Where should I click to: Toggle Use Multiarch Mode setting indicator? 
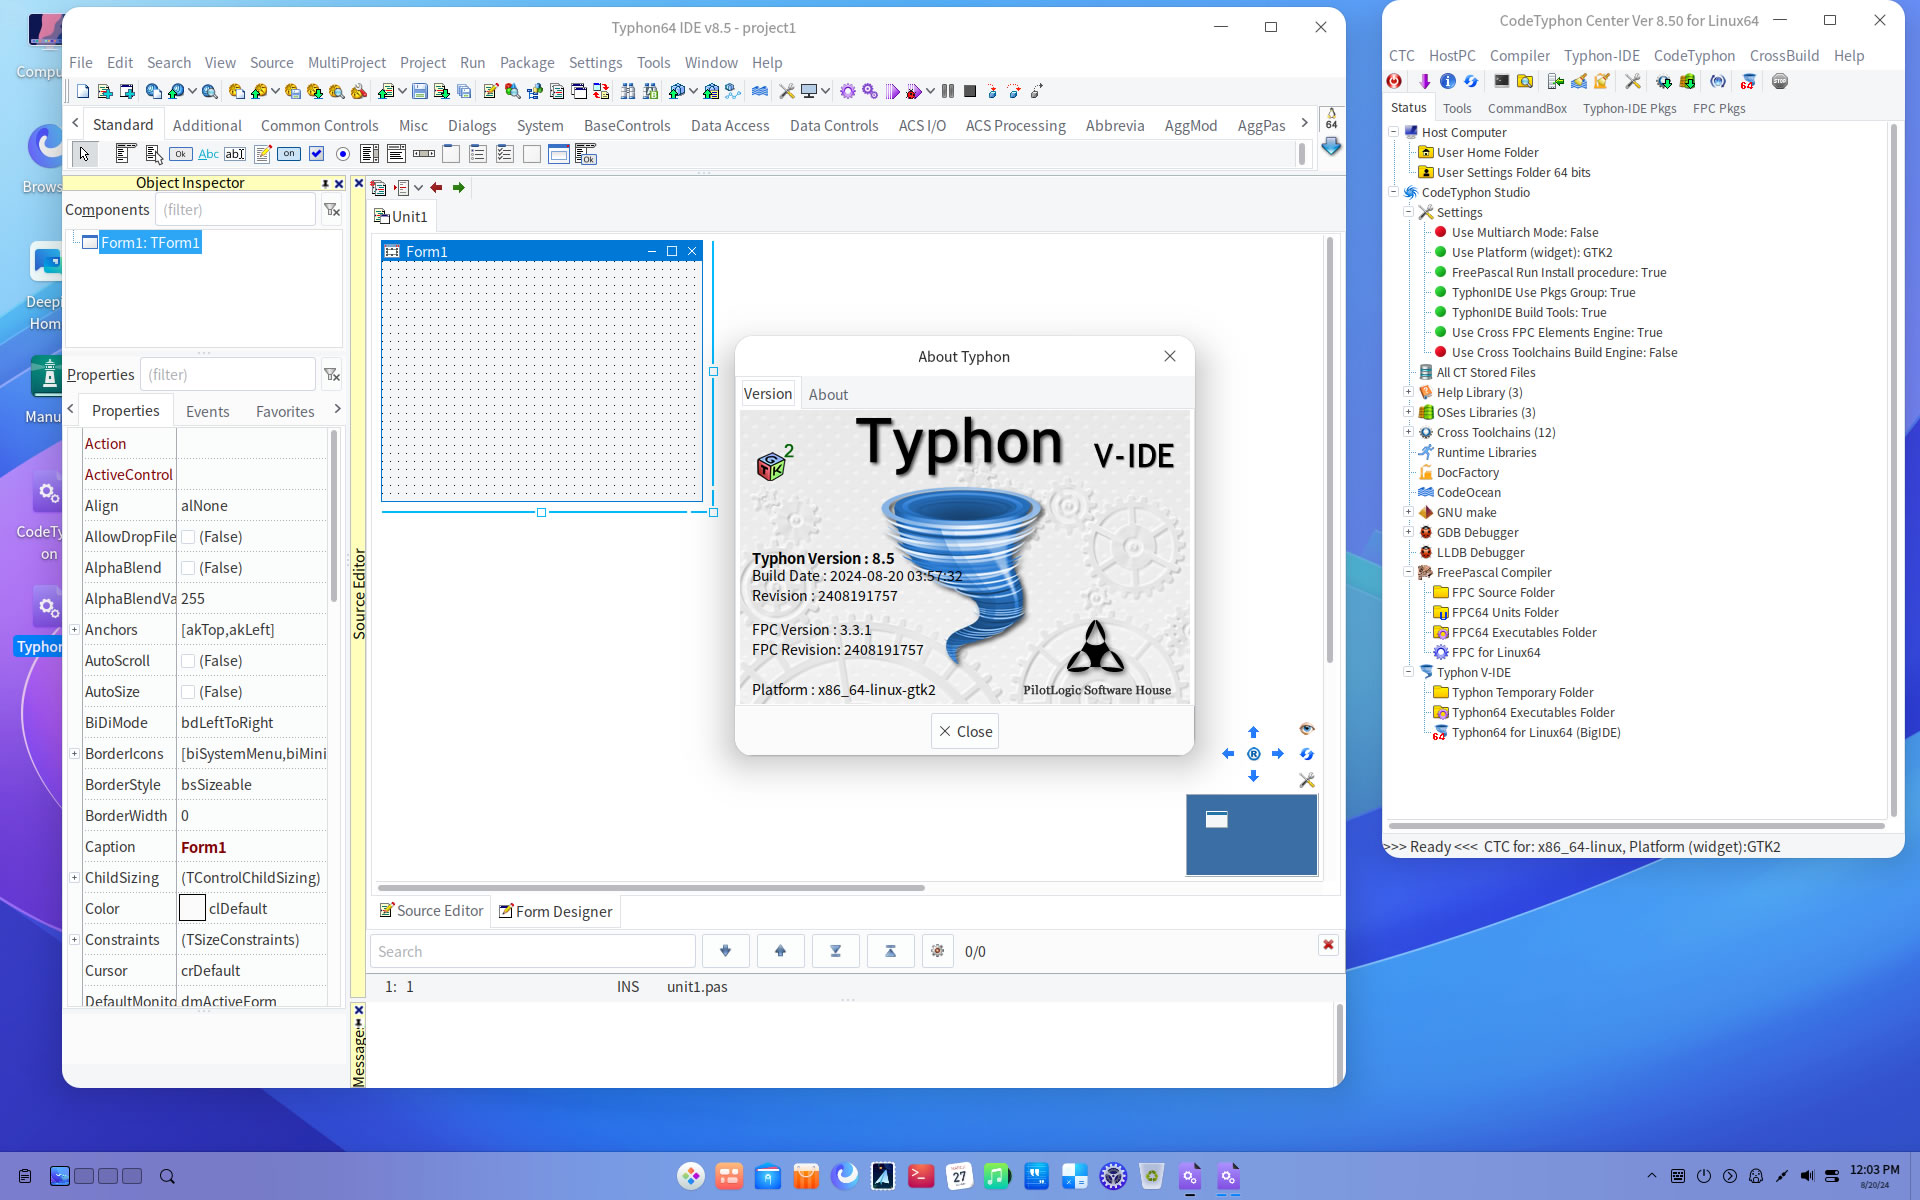[1441, 232]
